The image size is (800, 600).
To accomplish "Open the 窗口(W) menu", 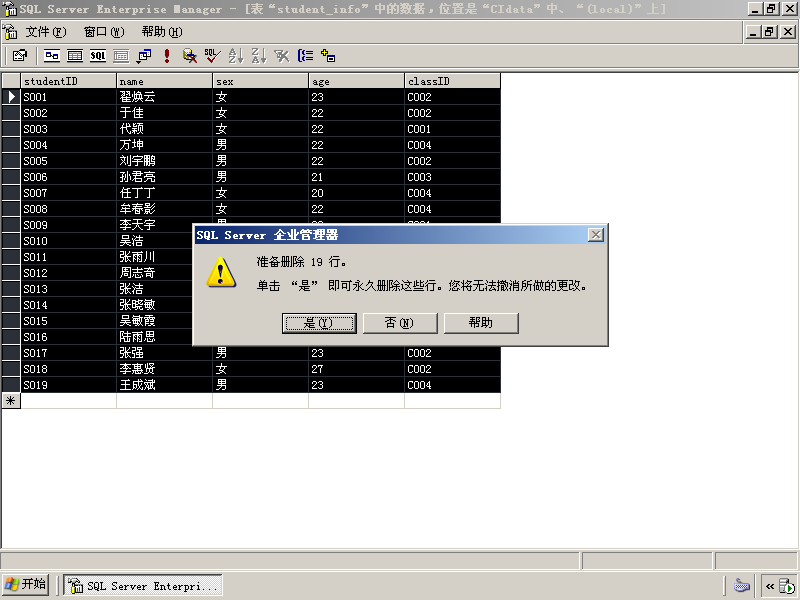I will [x=104, y=32].
